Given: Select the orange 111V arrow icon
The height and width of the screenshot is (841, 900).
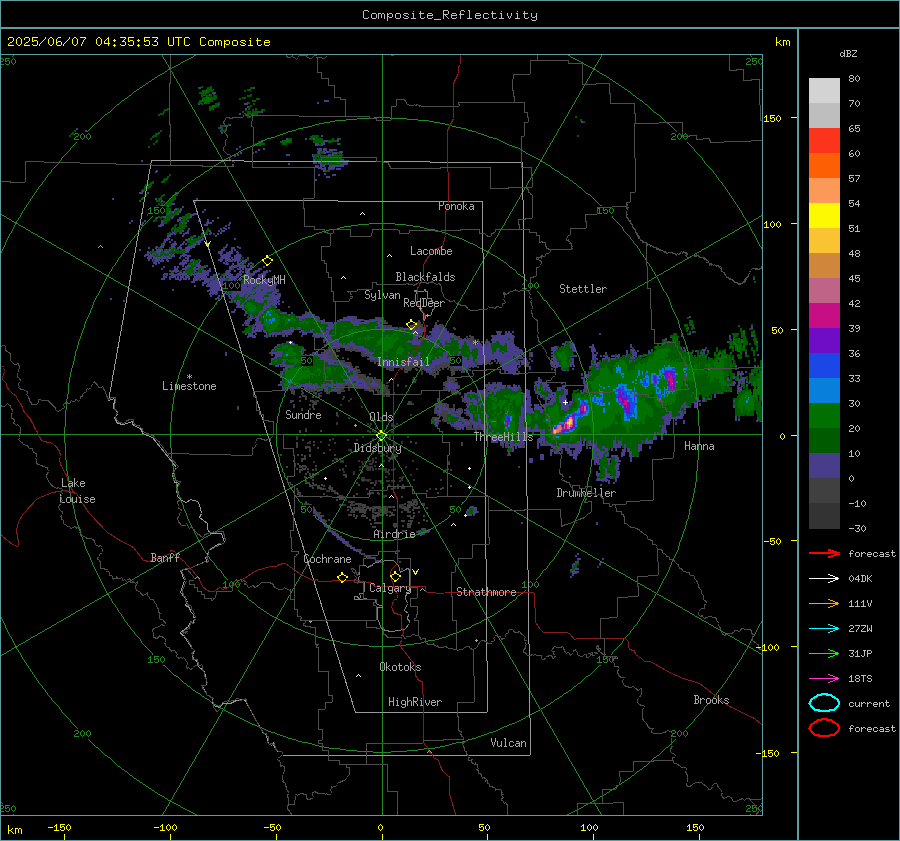Looking at the screenshot, I should click(824, 603).
